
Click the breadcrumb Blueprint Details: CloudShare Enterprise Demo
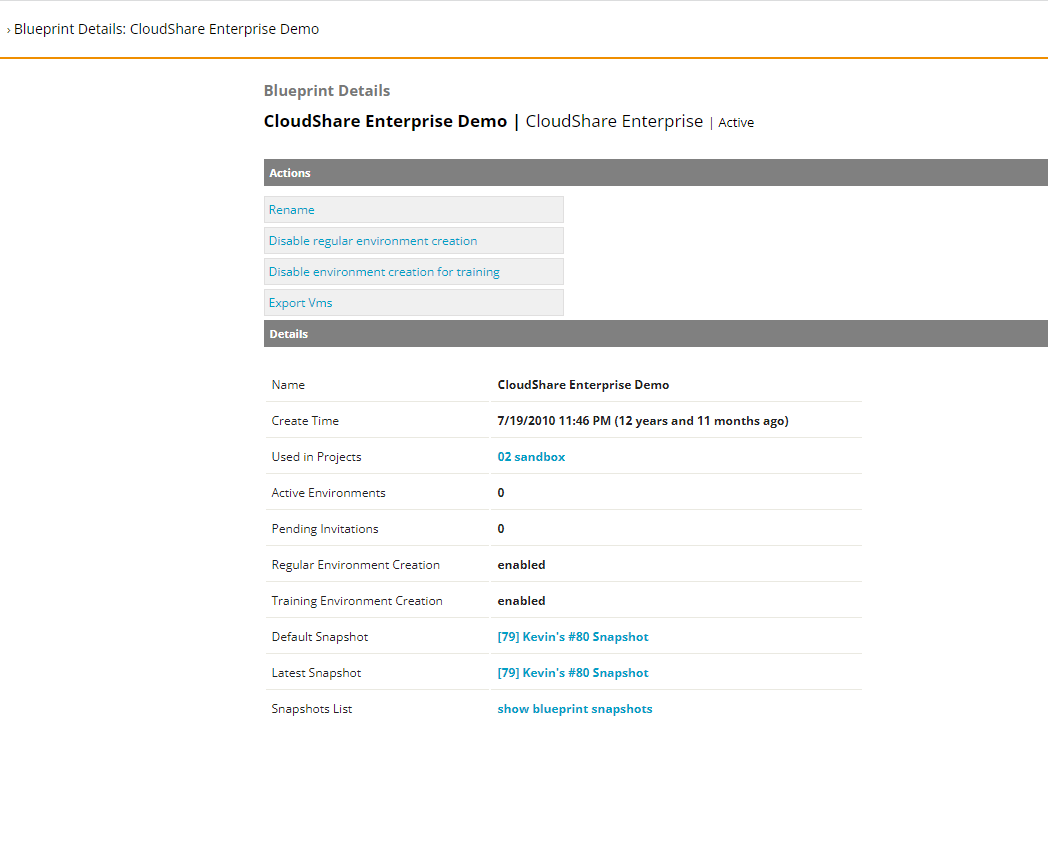pos(166,29)
